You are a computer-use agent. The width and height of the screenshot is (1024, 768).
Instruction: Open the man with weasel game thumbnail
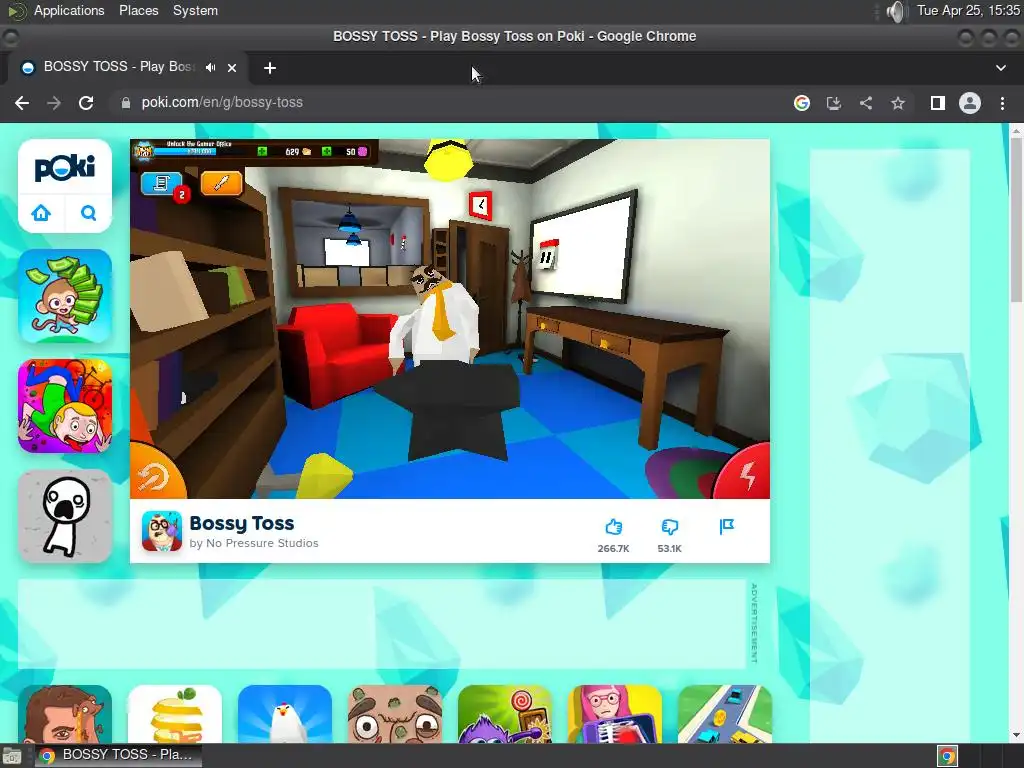(65, 714)
